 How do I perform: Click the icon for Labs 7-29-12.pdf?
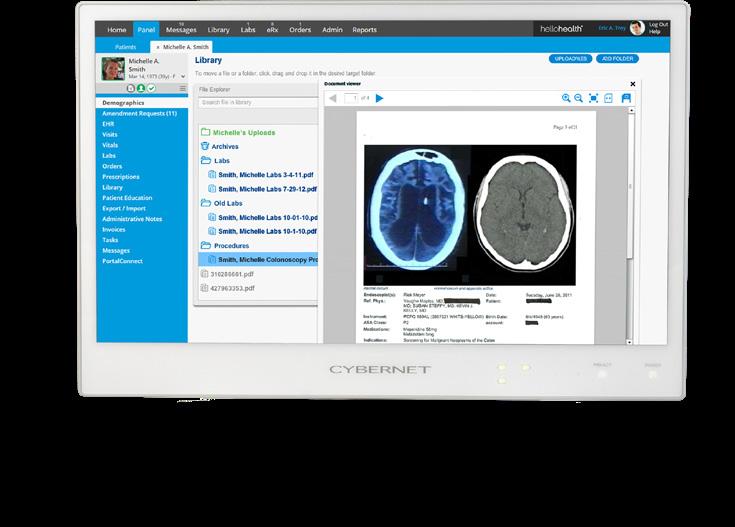point(212,189)
